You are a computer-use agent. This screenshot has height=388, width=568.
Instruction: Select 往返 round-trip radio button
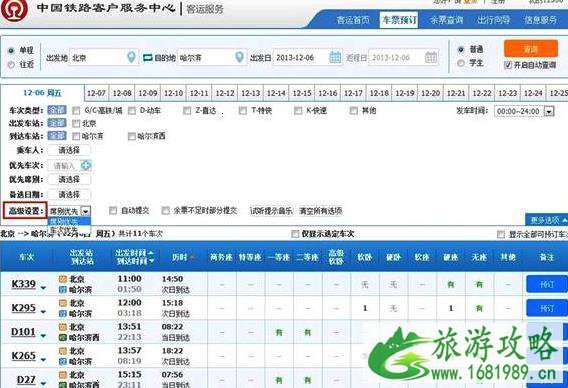point(11,64)
